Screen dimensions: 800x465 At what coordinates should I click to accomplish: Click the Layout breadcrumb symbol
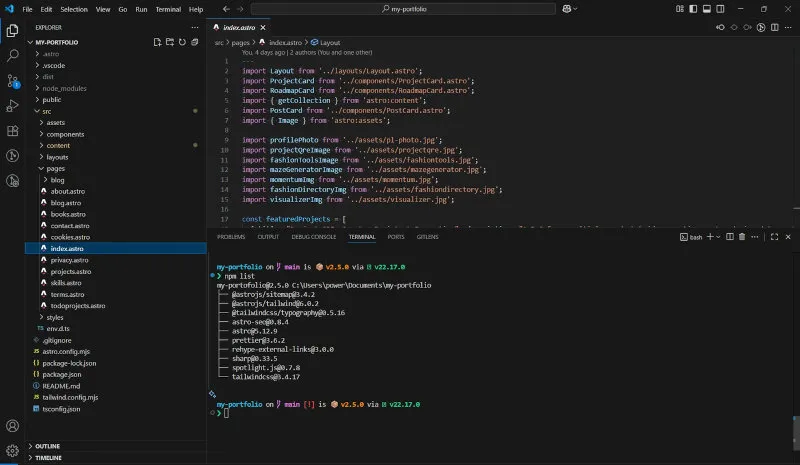330,43
